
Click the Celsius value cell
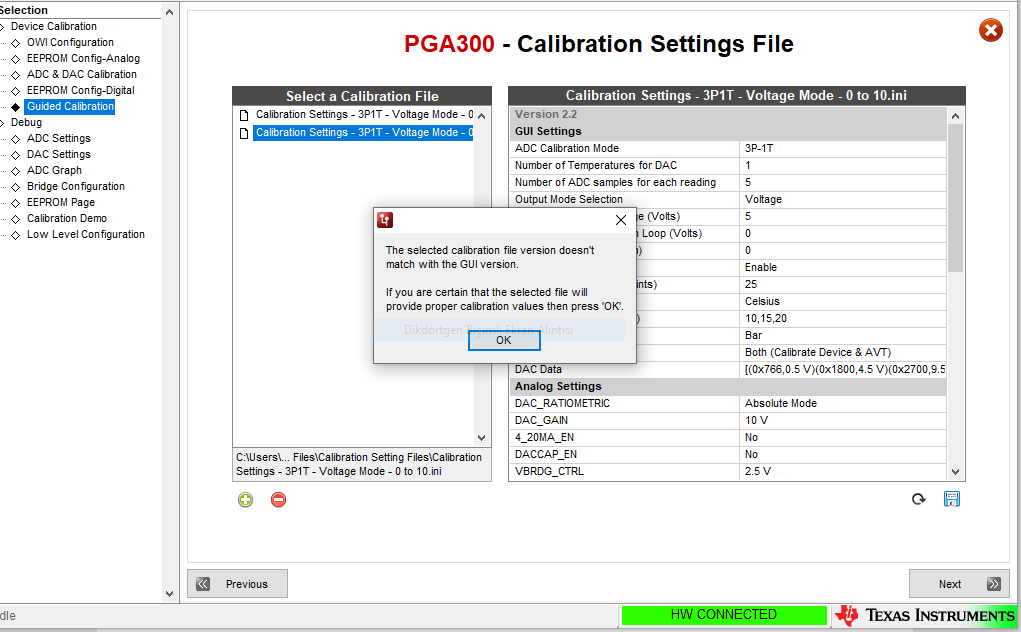click(843, 301)
